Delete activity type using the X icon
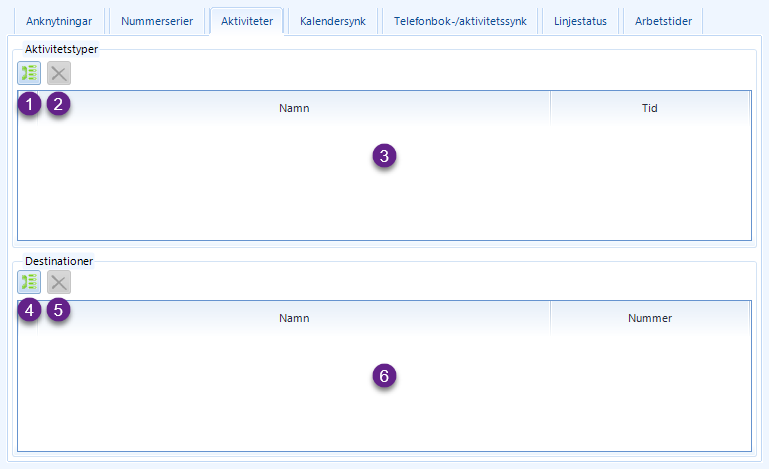769x469 pixels. point(59,73)
